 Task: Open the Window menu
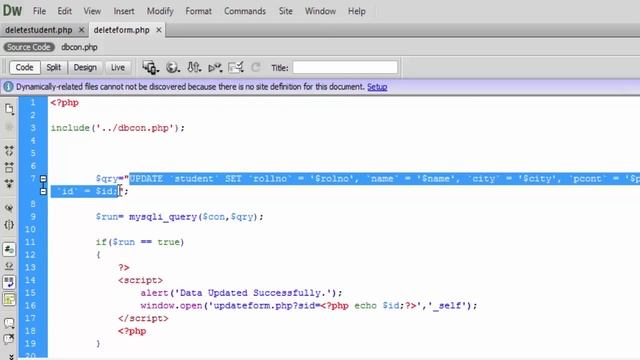pos(320,11)
